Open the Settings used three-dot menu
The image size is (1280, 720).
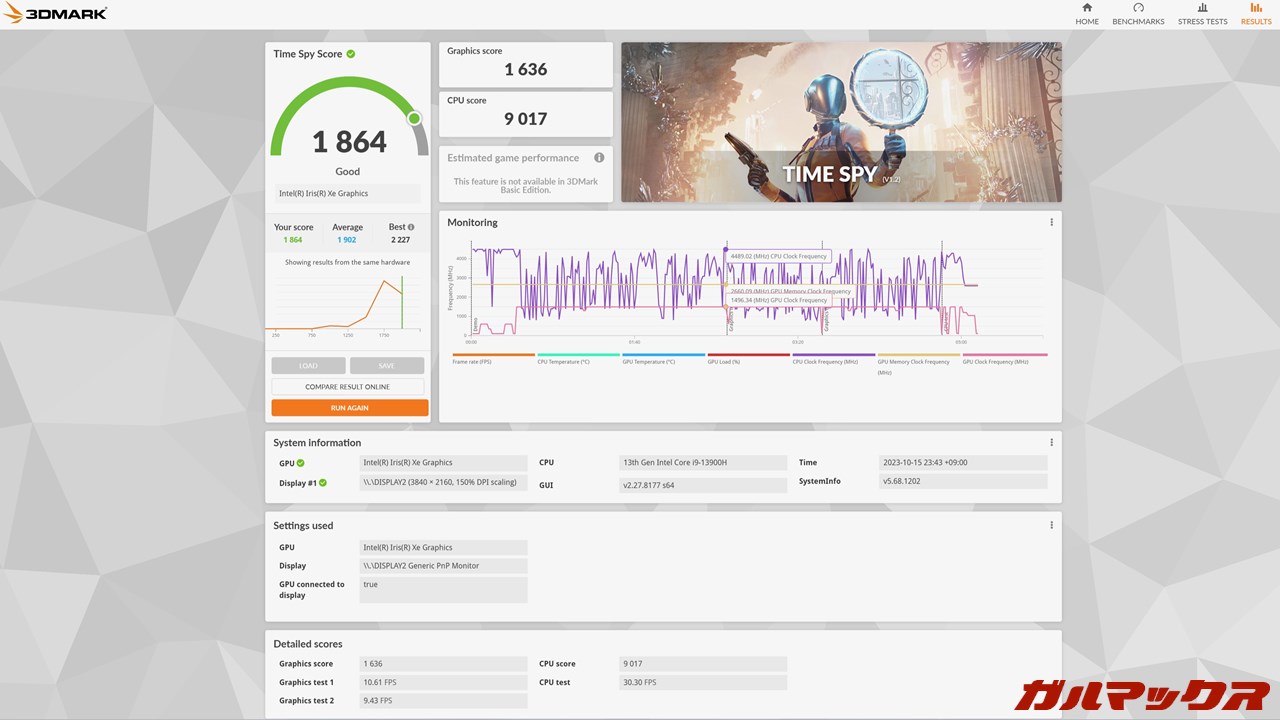point(1051,526)
